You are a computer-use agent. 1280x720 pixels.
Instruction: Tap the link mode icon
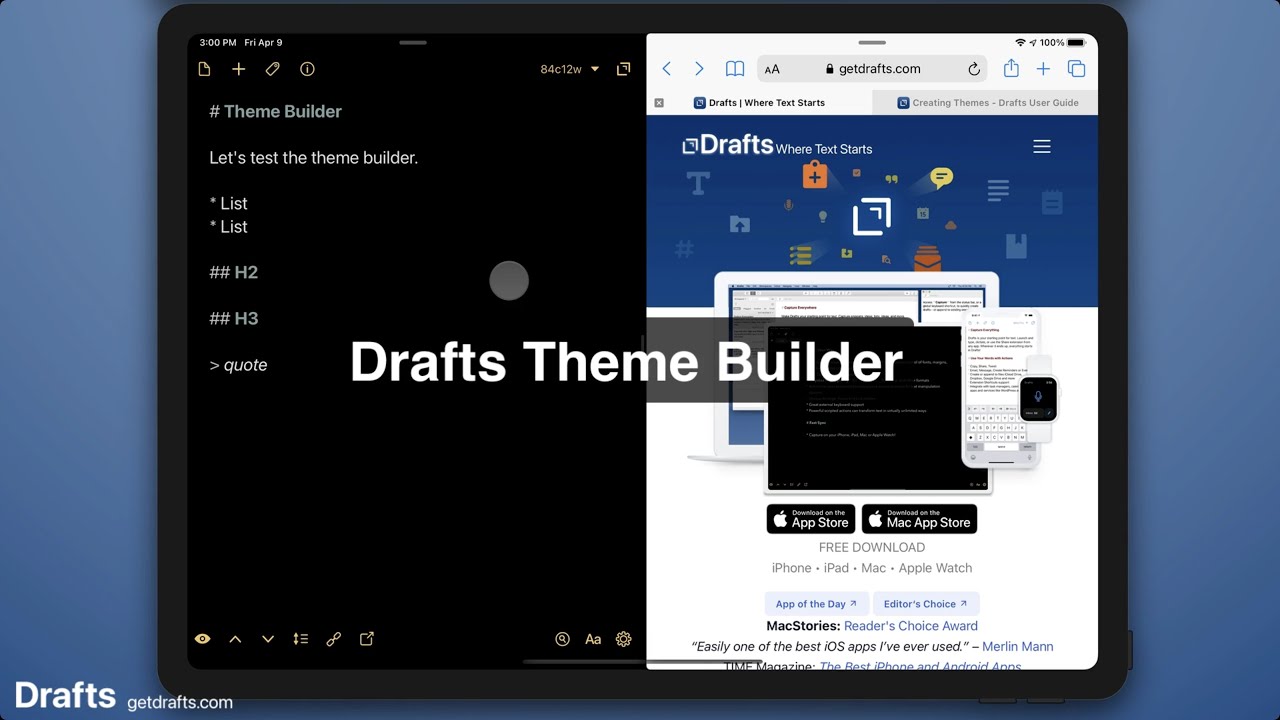pyautogui.click(x=334, y=639)
